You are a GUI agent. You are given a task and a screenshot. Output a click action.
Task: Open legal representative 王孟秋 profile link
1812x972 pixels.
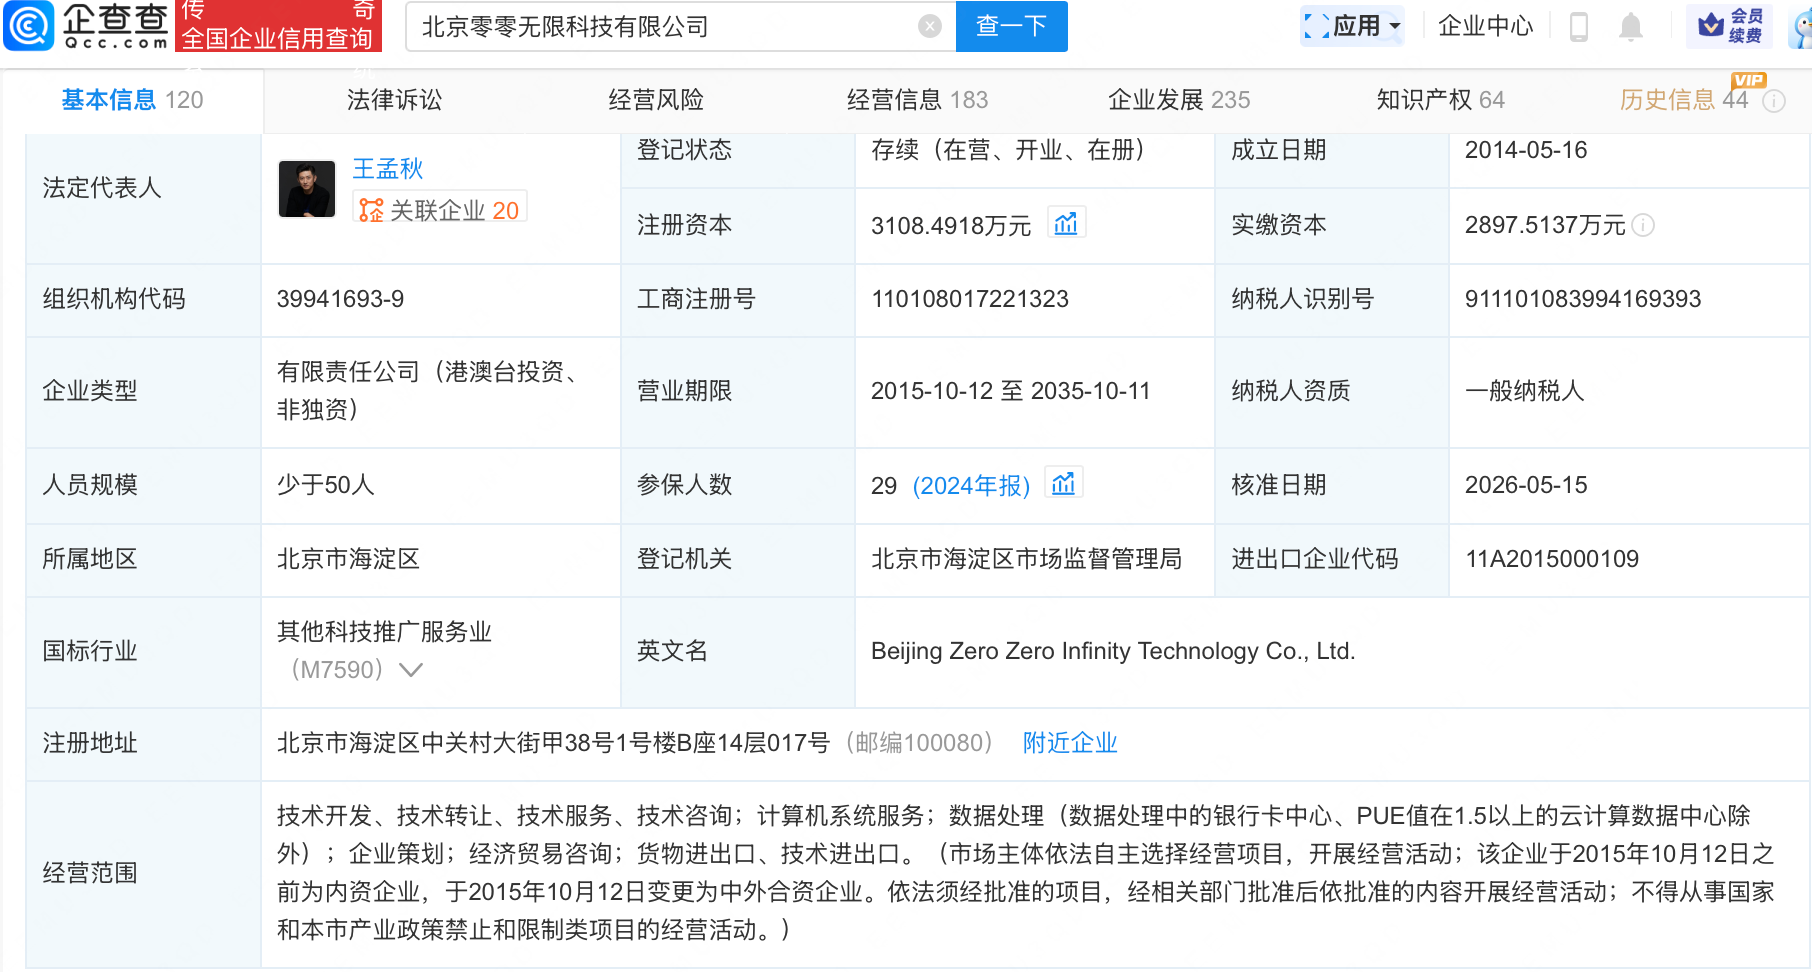388,168
